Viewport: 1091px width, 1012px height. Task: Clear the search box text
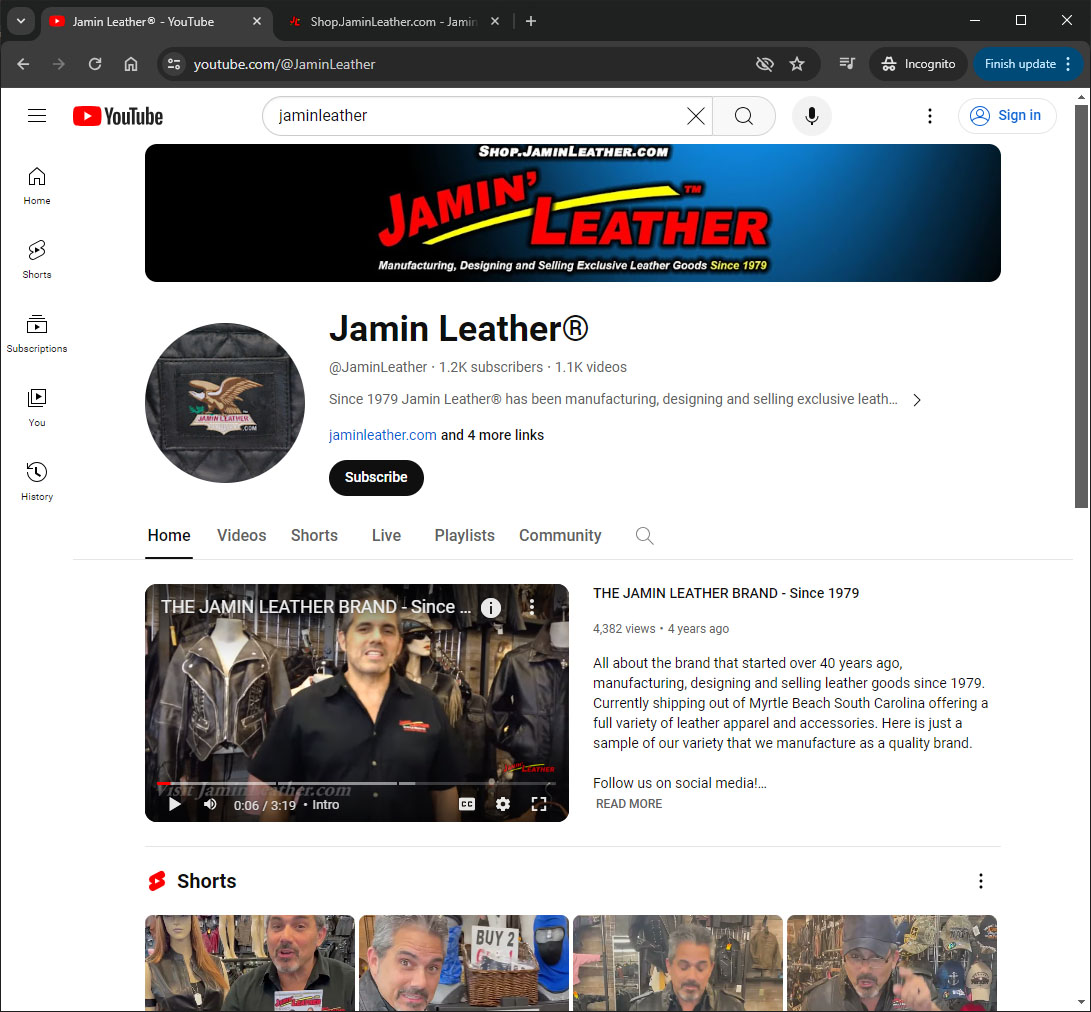coord(695,116)
